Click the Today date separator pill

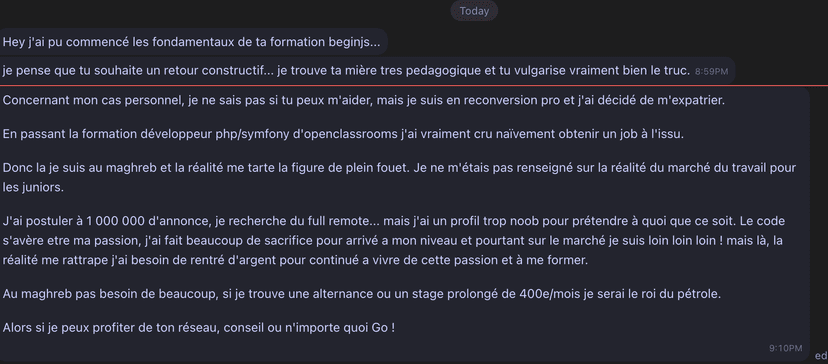tap(474, 11)
